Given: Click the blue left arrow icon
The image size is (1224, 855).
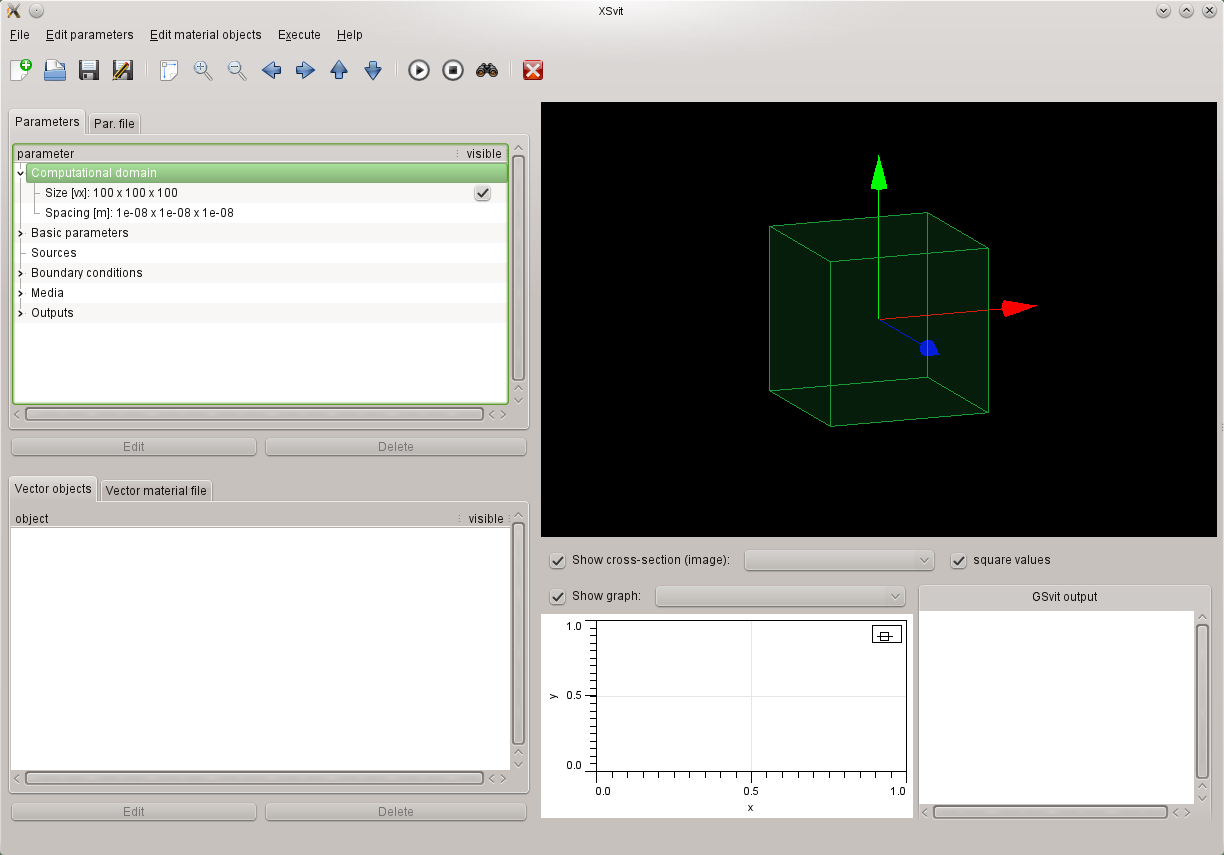Looking at the screenshot, I should tap(271, 70).
